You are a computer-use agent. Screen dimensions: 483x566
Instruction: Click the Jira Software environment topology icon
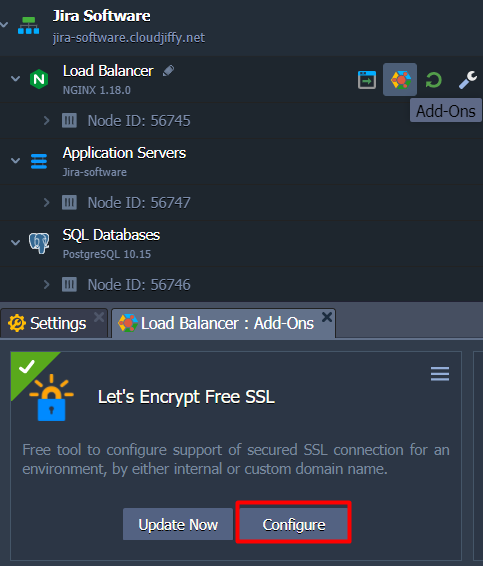[x=29, y=26]
